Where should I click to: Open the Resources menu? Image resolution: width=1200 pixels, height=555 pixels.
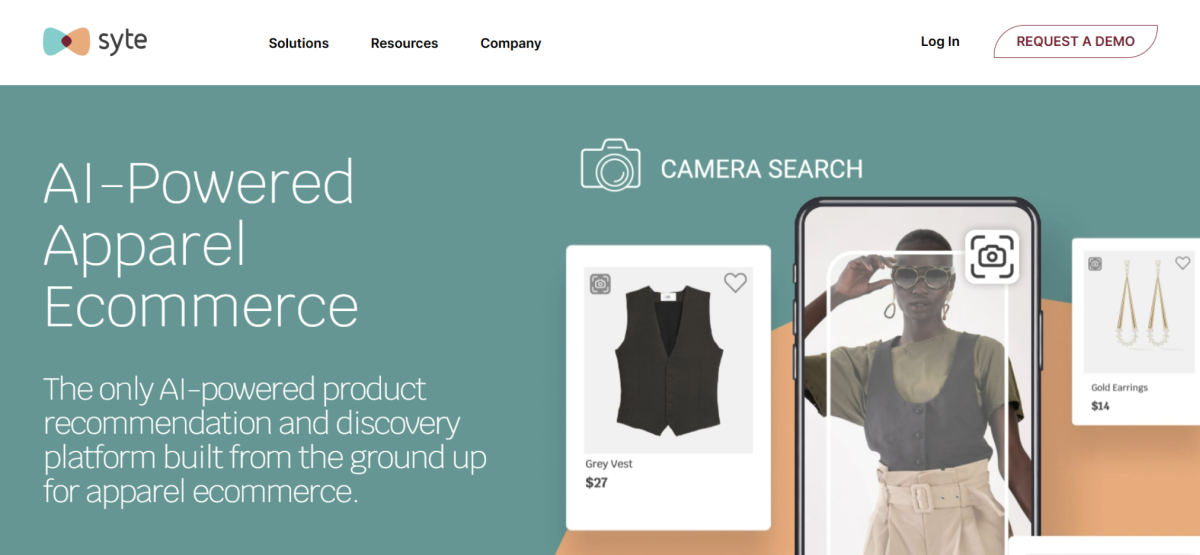pos(404,43)
